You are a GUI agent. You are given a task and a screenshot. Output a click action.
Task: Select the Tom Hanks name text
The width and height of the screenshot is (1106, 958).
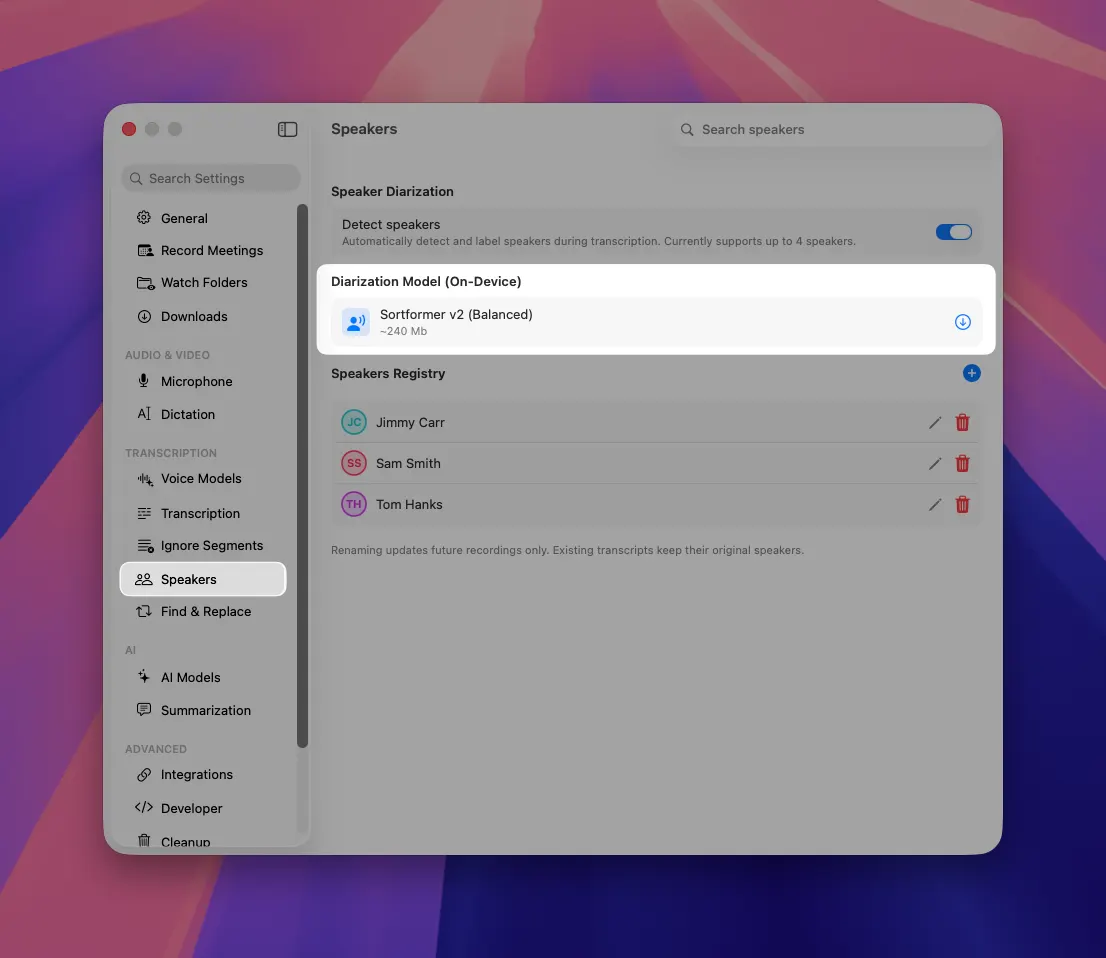point(409,504)
